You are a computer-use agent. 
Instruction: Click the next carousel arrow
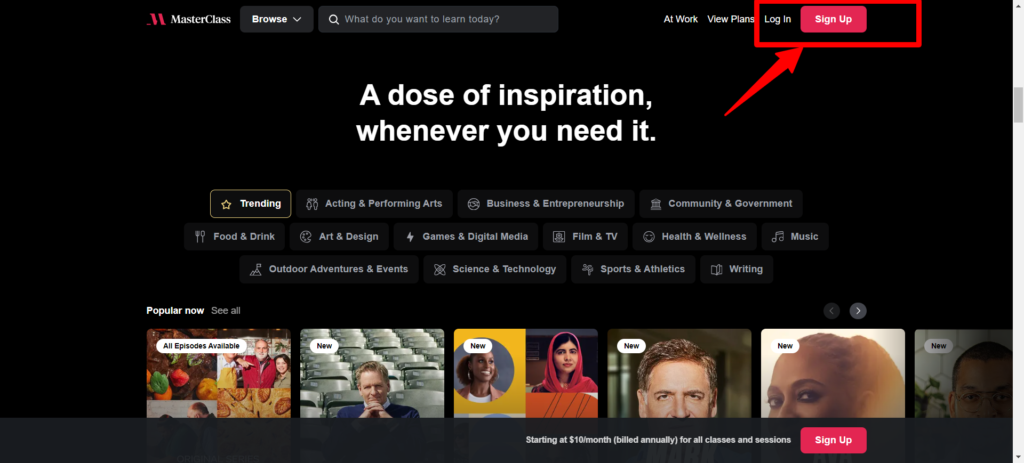tap(858, 311)
